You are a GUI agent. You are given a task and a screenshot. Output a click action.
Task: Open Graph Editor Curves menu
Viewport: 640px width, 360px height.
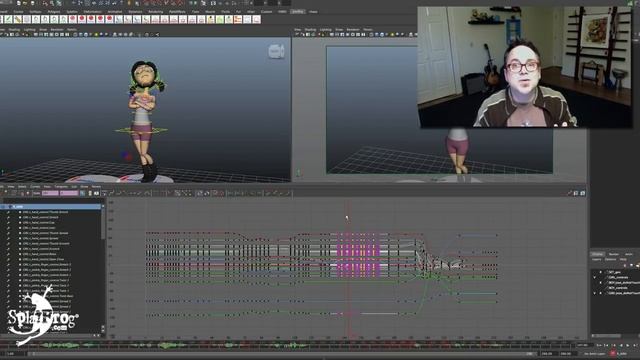pyautogui.click(x=35, y=187)
